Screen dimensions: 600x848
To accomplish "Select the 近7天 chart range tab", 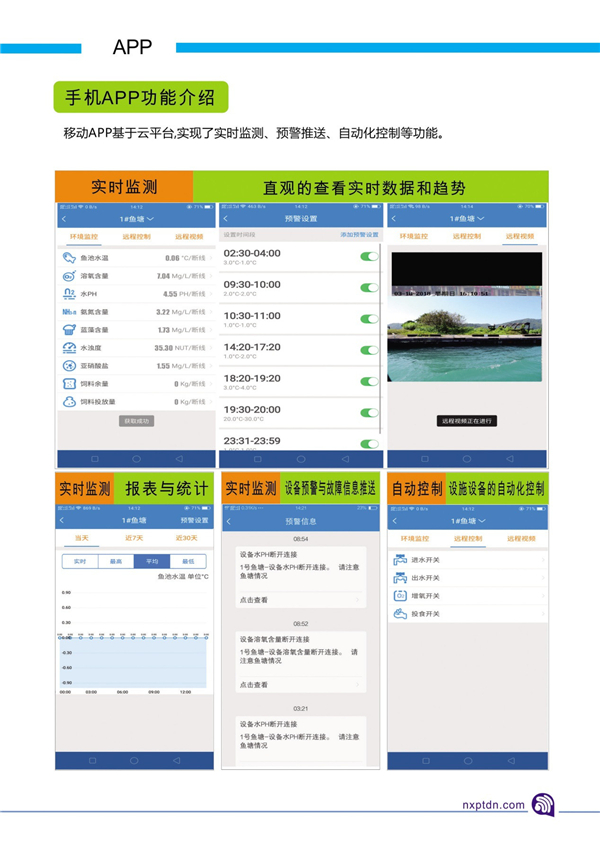I will point(134,538).
